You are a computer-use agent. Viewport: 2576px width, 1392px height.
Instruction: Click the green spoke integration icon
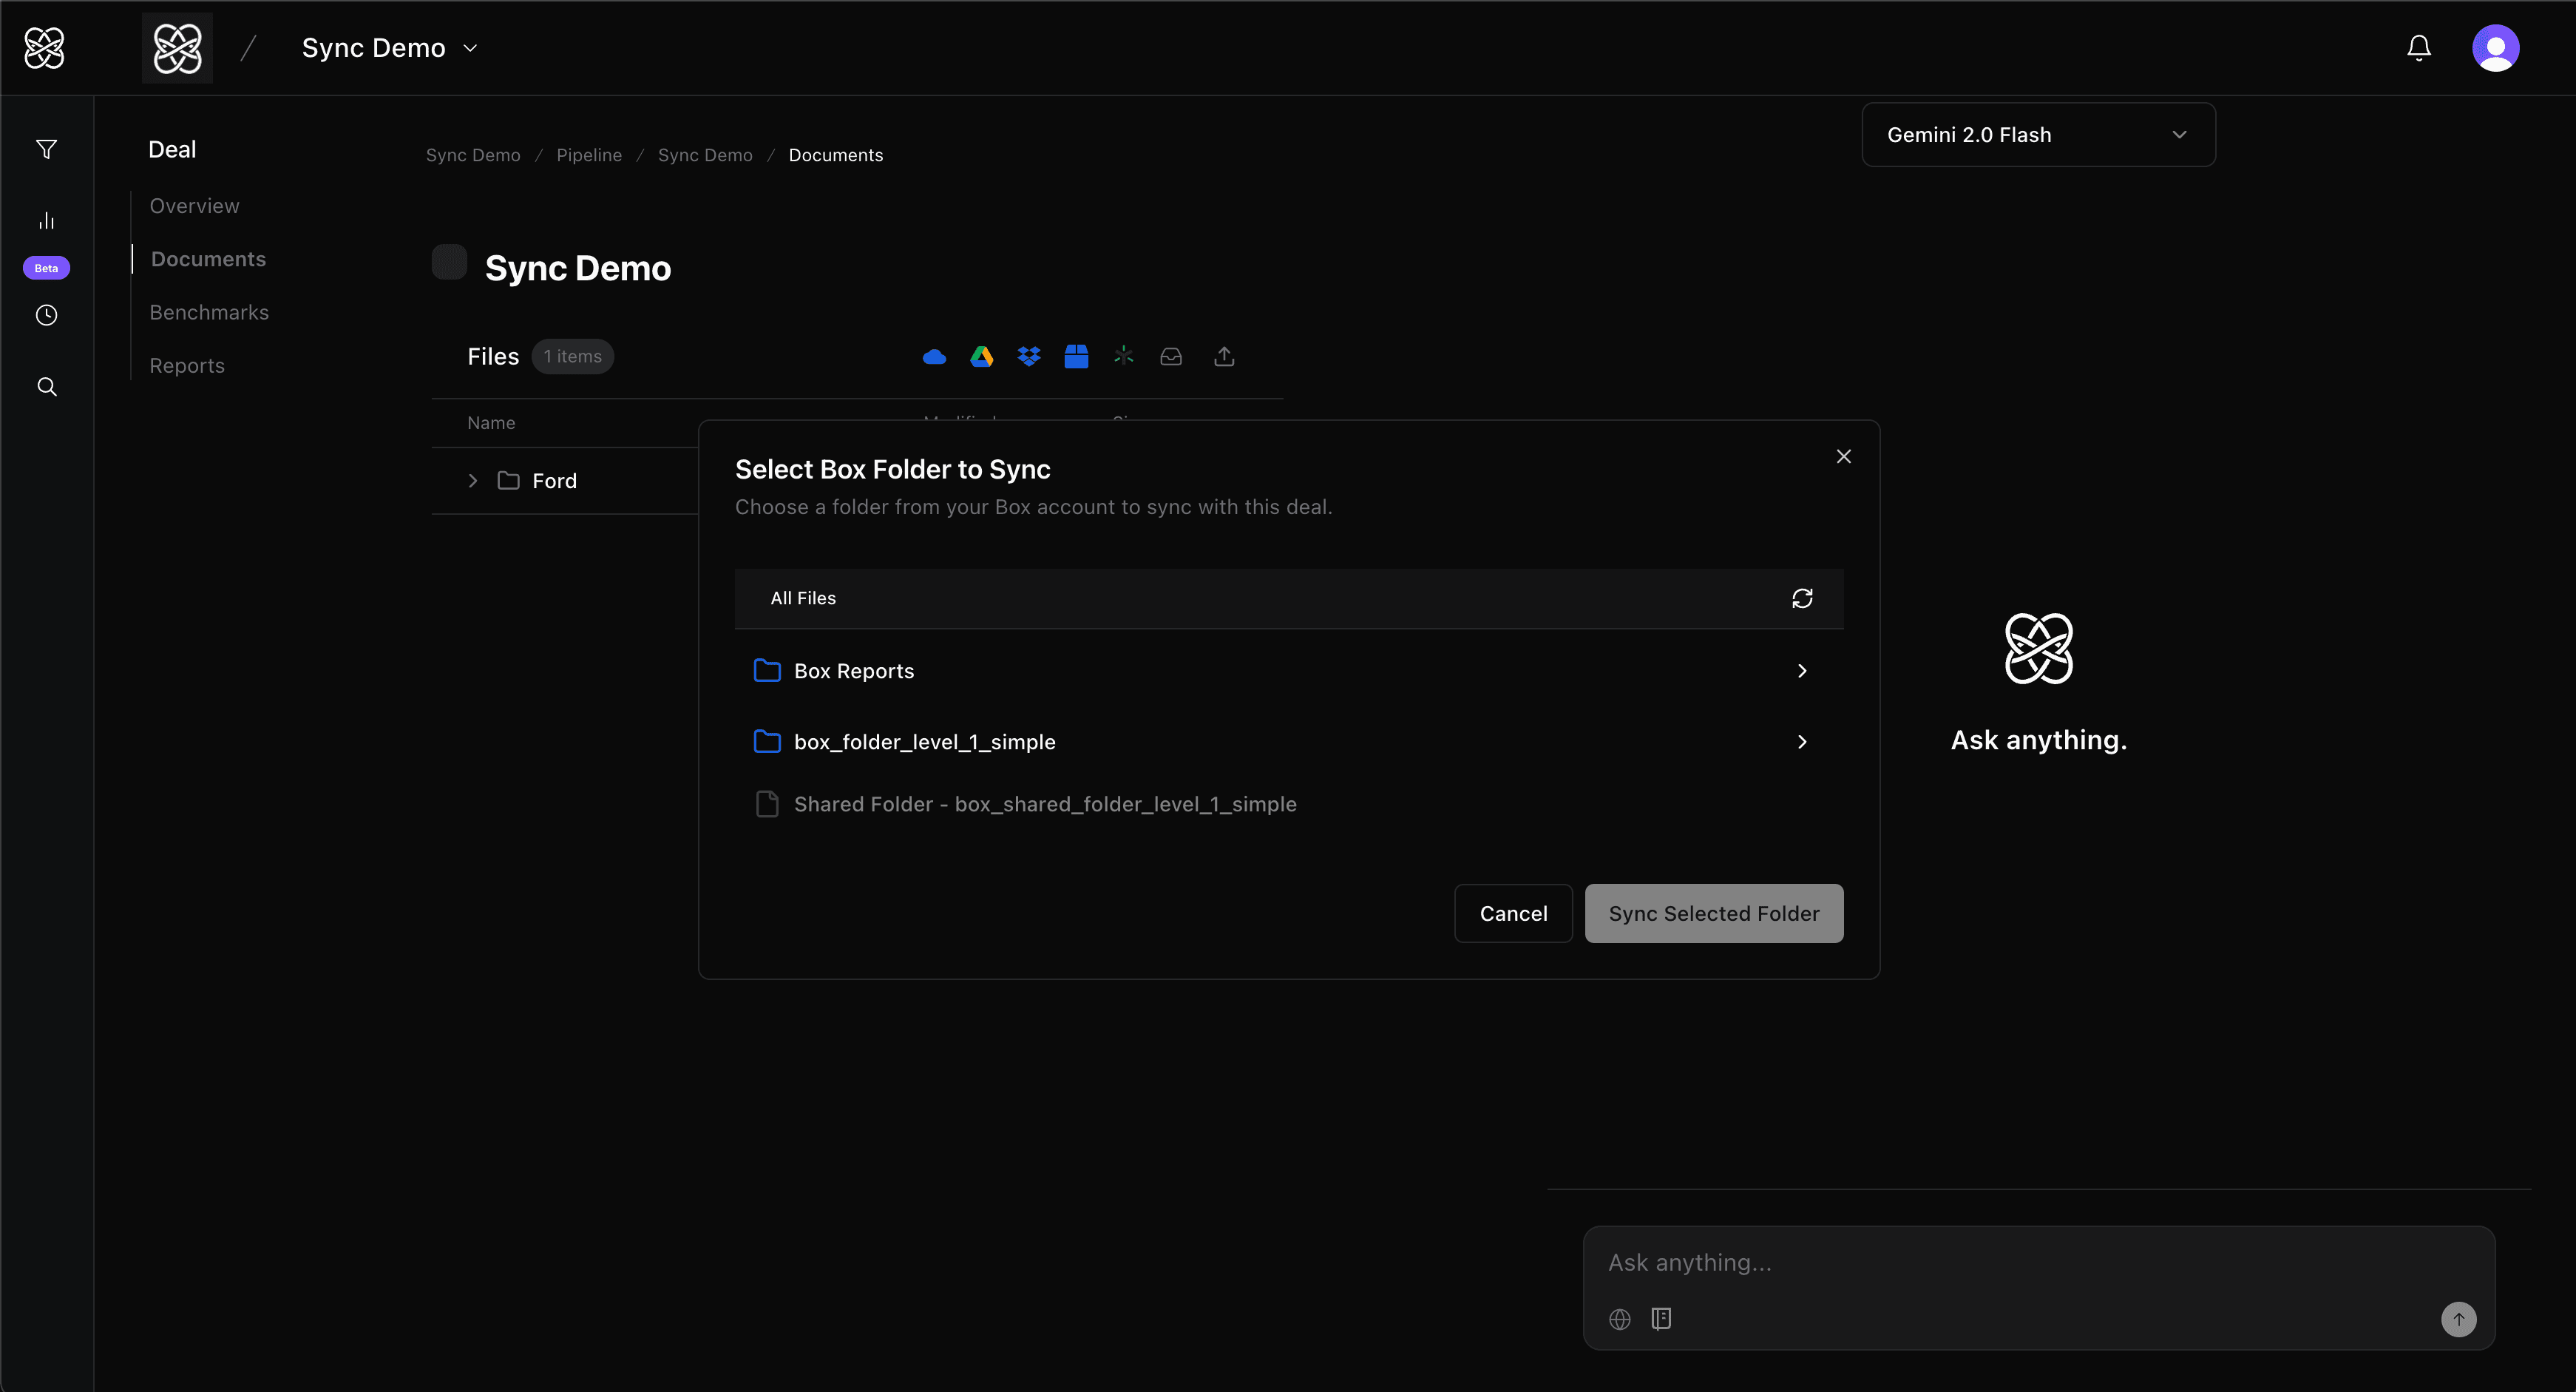pos(1124,356)
